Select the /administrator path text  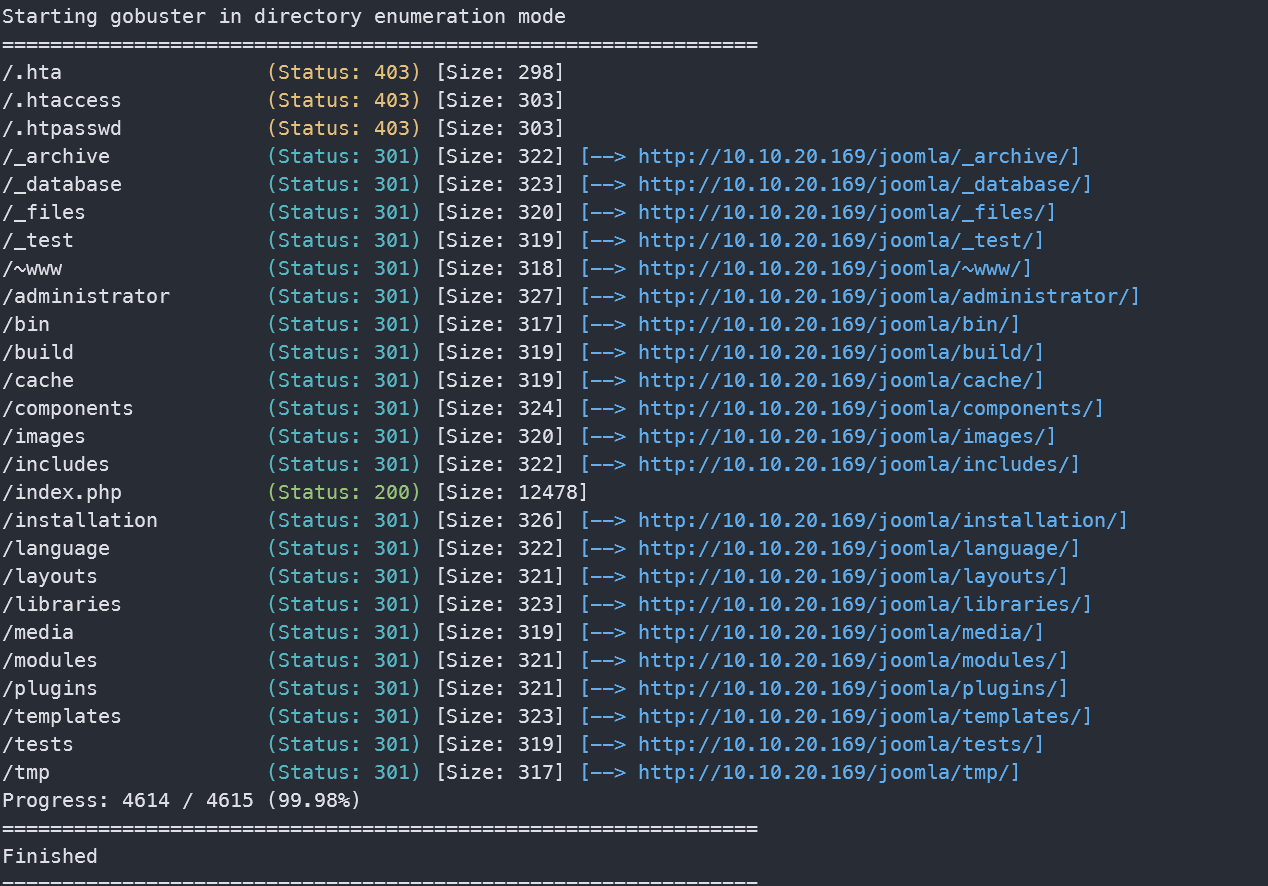pos(86,296)
